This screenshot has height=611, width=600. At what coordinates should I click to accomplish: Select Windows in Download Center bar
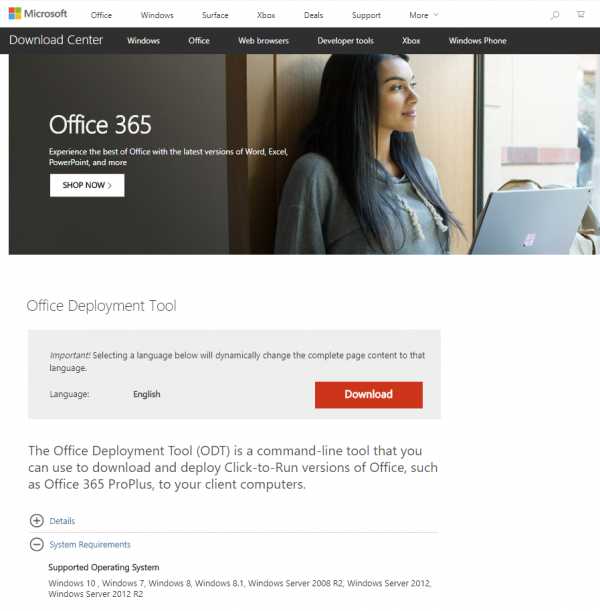pyautogui.click(x=143, y=41)
